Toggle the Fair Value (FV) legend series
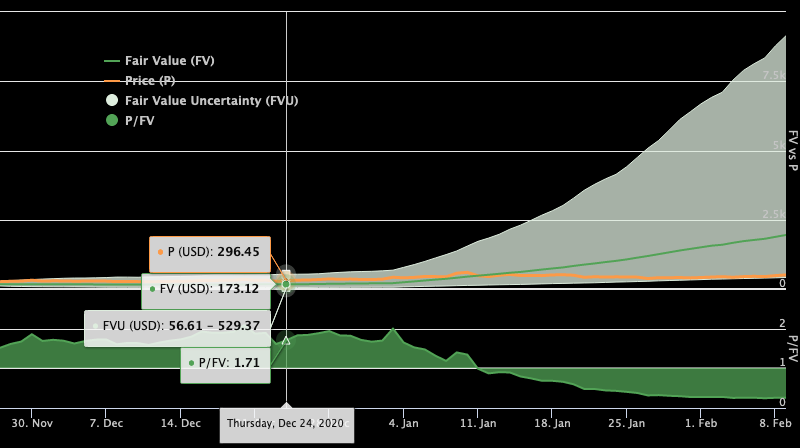This screenshot has height=448, width=800. pos(159,61)
